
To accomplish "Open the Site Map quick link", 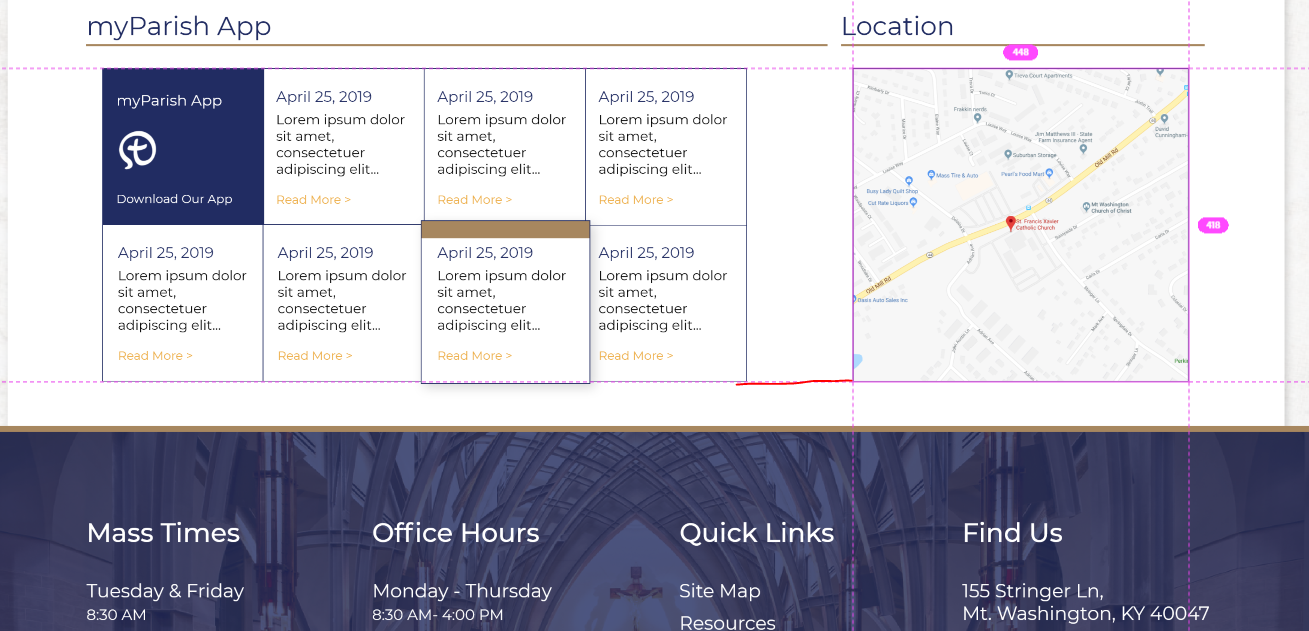I will [x=719, y=591].
